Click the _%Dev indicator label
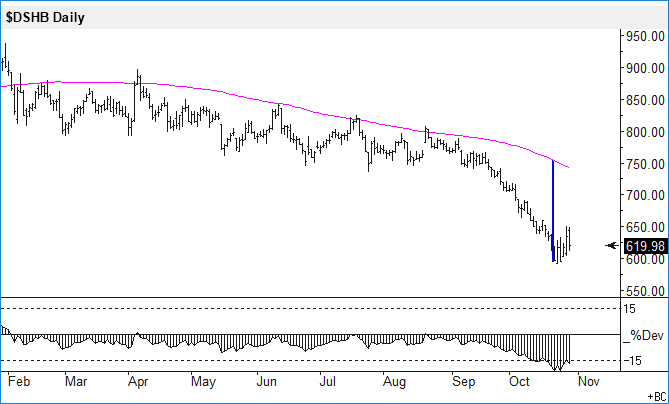The image size is (669, 404). click(643, 335)
